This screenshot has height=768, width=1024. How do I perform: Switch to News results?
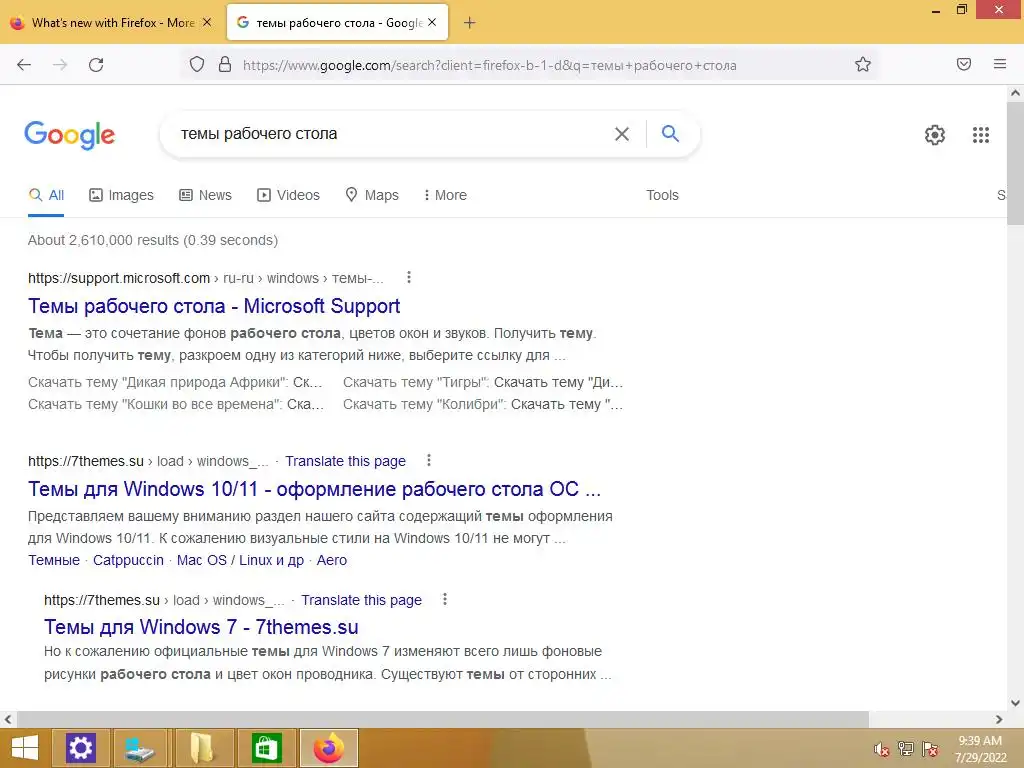(205, 195)
